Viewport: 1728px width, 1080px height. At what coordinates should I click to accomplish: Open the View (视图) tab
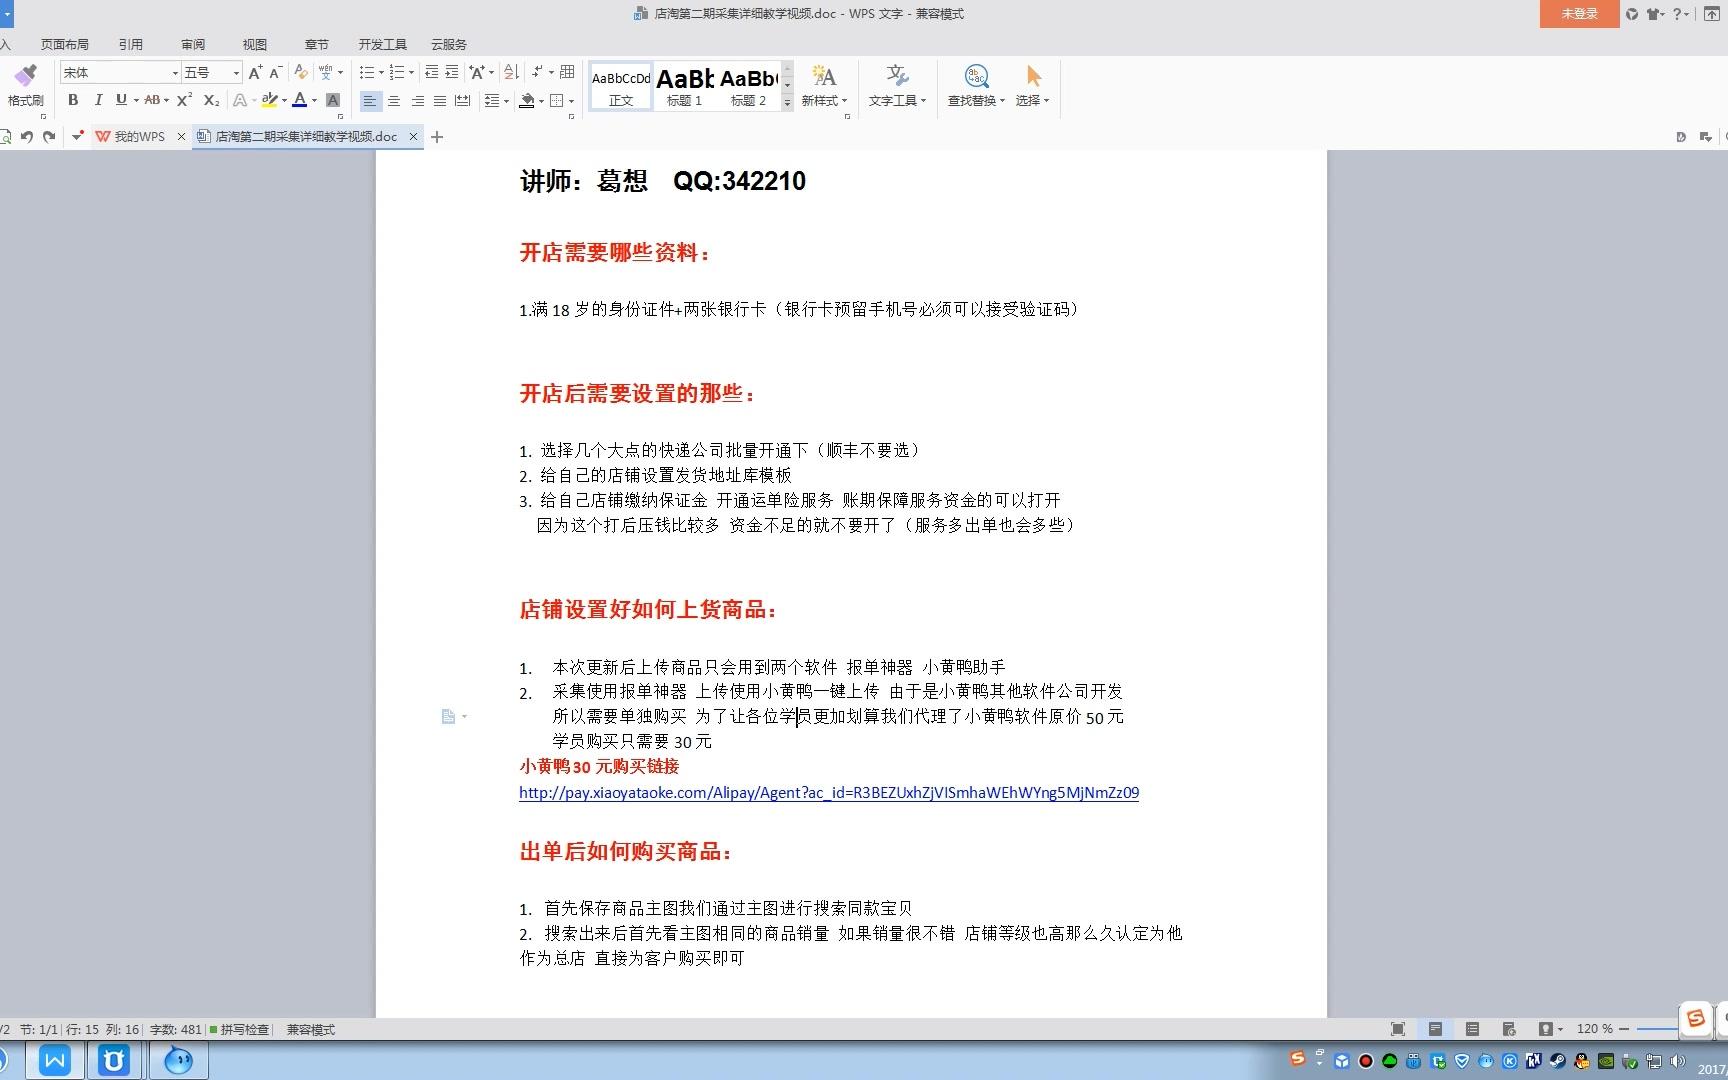point(255,44)
